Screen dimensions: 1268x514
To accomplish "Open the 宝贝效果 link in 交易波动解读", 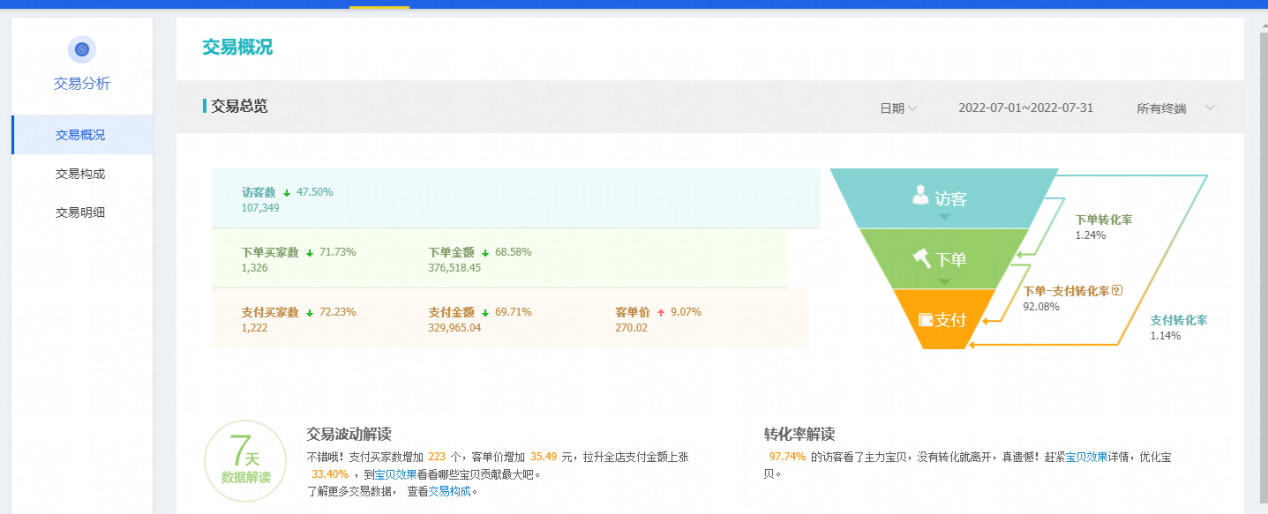I will click(395, 475).
